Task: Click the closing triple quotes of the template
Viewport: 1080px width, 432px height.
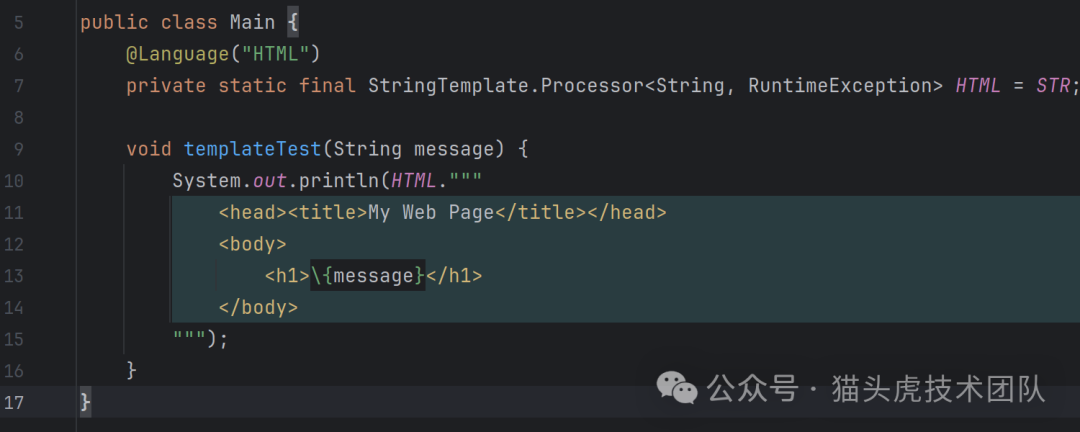Action: coord(189,339)
